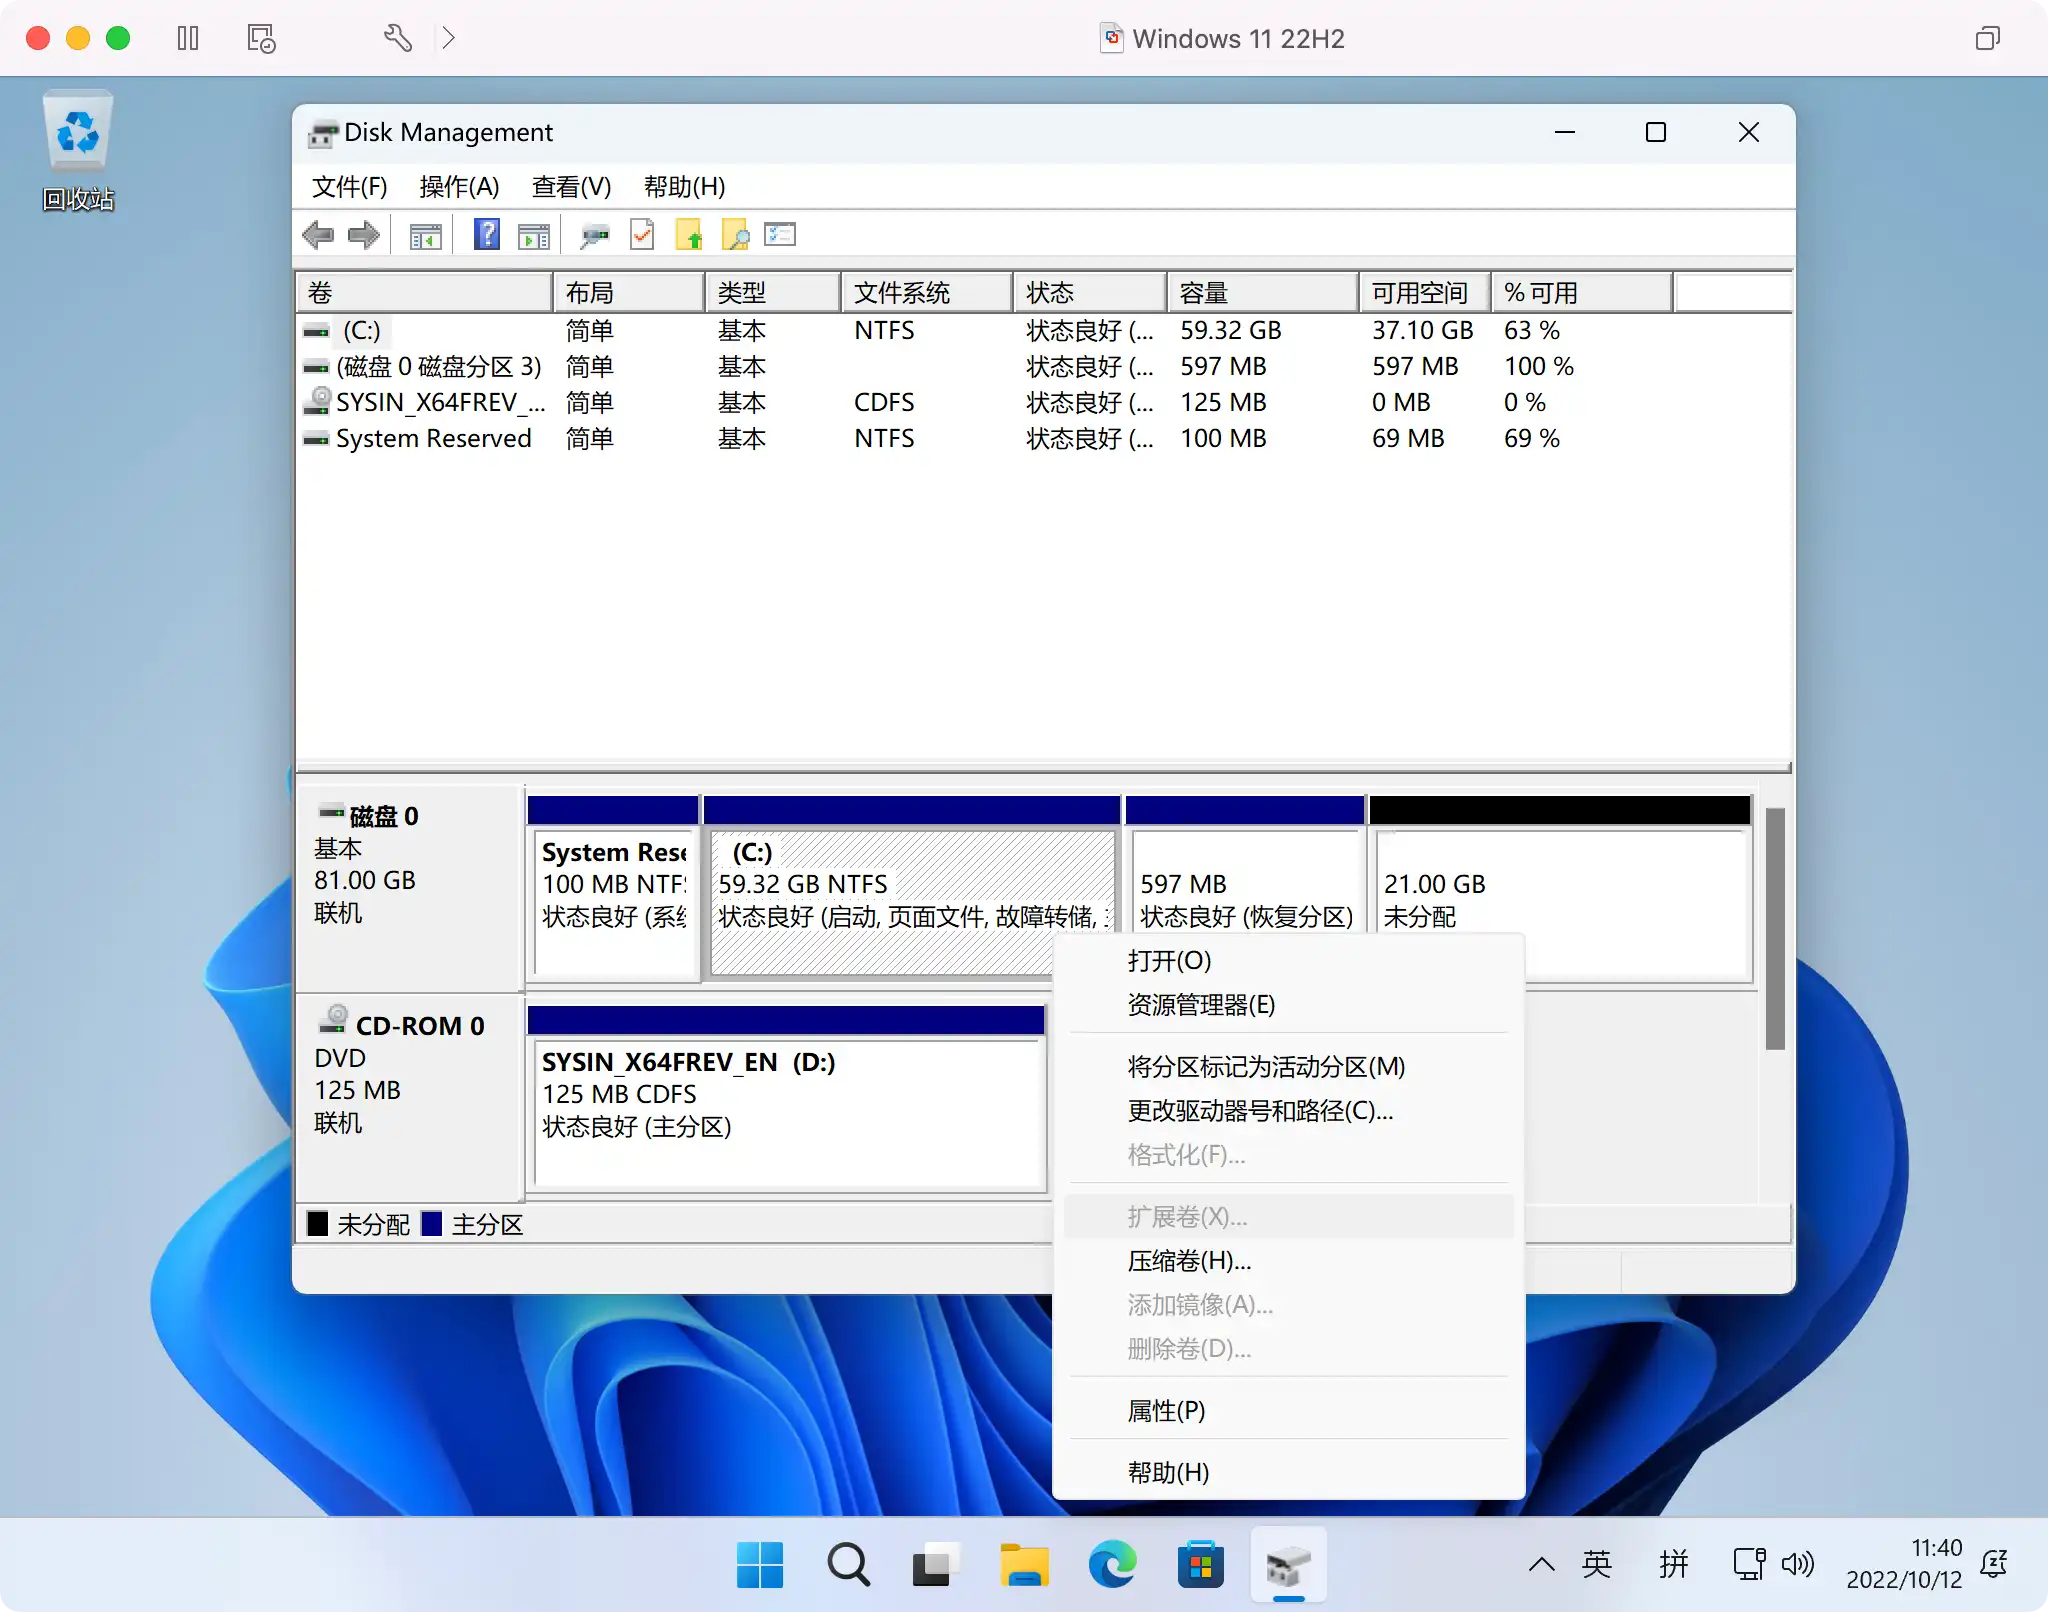Click the volume speaker tray icon
The height and width of the screenshot is (1612, 2048).
point(1797,1564)
